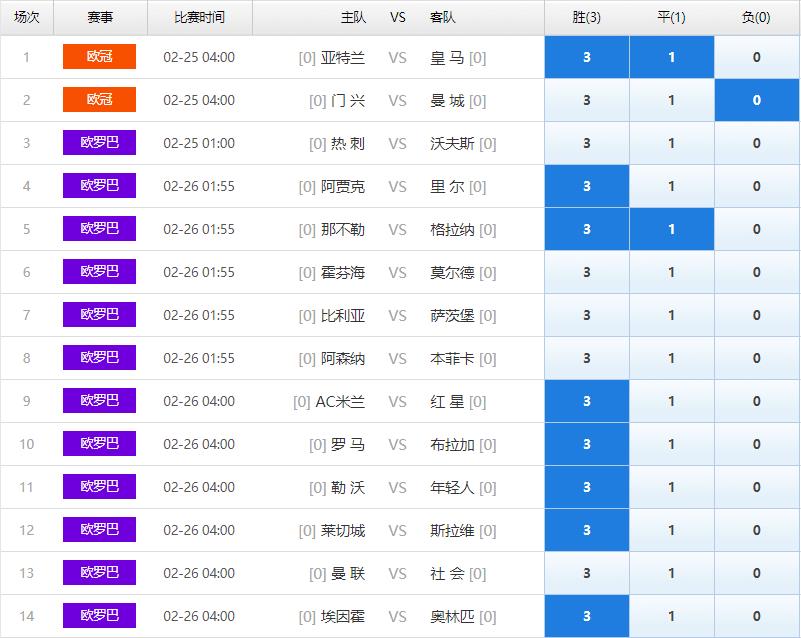
Task: Choose loss (0) for 阿贾克 vs 里尔
Action: pyautogui.click(x=757, y=186)
